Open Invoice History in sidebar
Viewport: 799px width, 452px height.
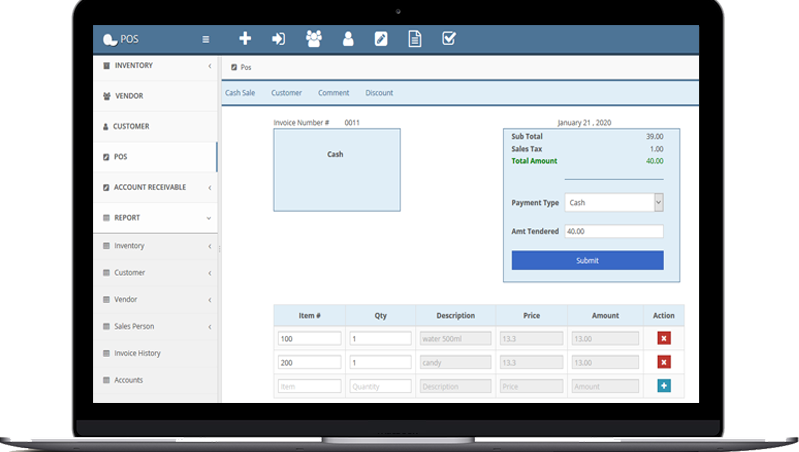click(137, 353)
